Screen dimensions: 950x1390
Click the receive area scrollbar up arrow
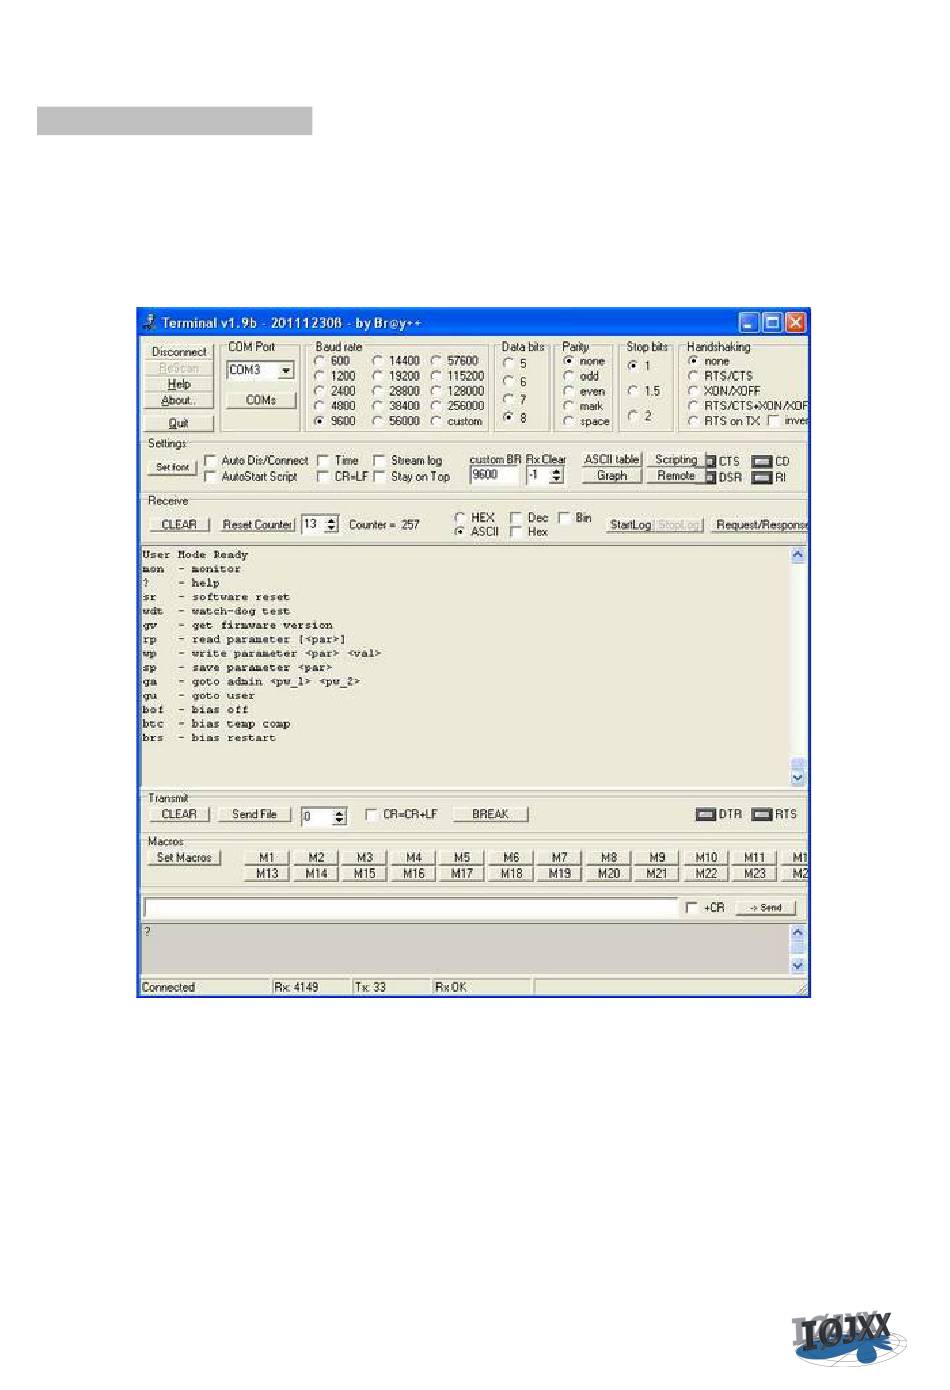pyautogui.click(x=798, y=555)
